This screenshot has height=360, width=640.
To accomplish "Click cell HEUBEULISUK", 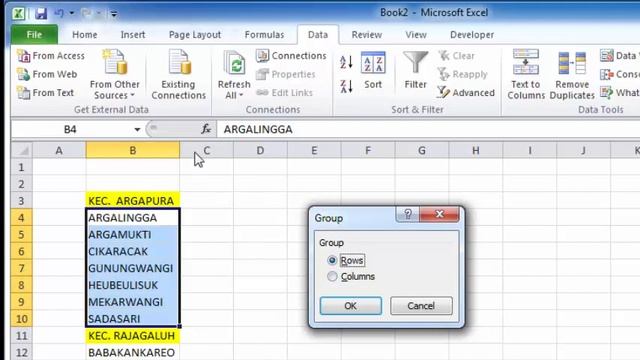I will [x=133, y=285].
